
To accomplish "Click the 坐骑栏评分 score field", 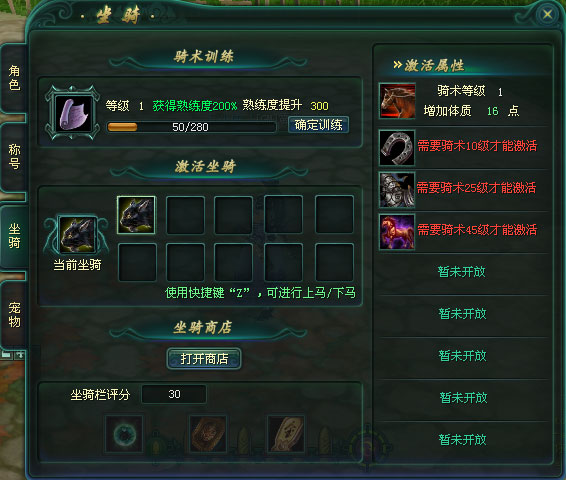I will tap(174, 394).
